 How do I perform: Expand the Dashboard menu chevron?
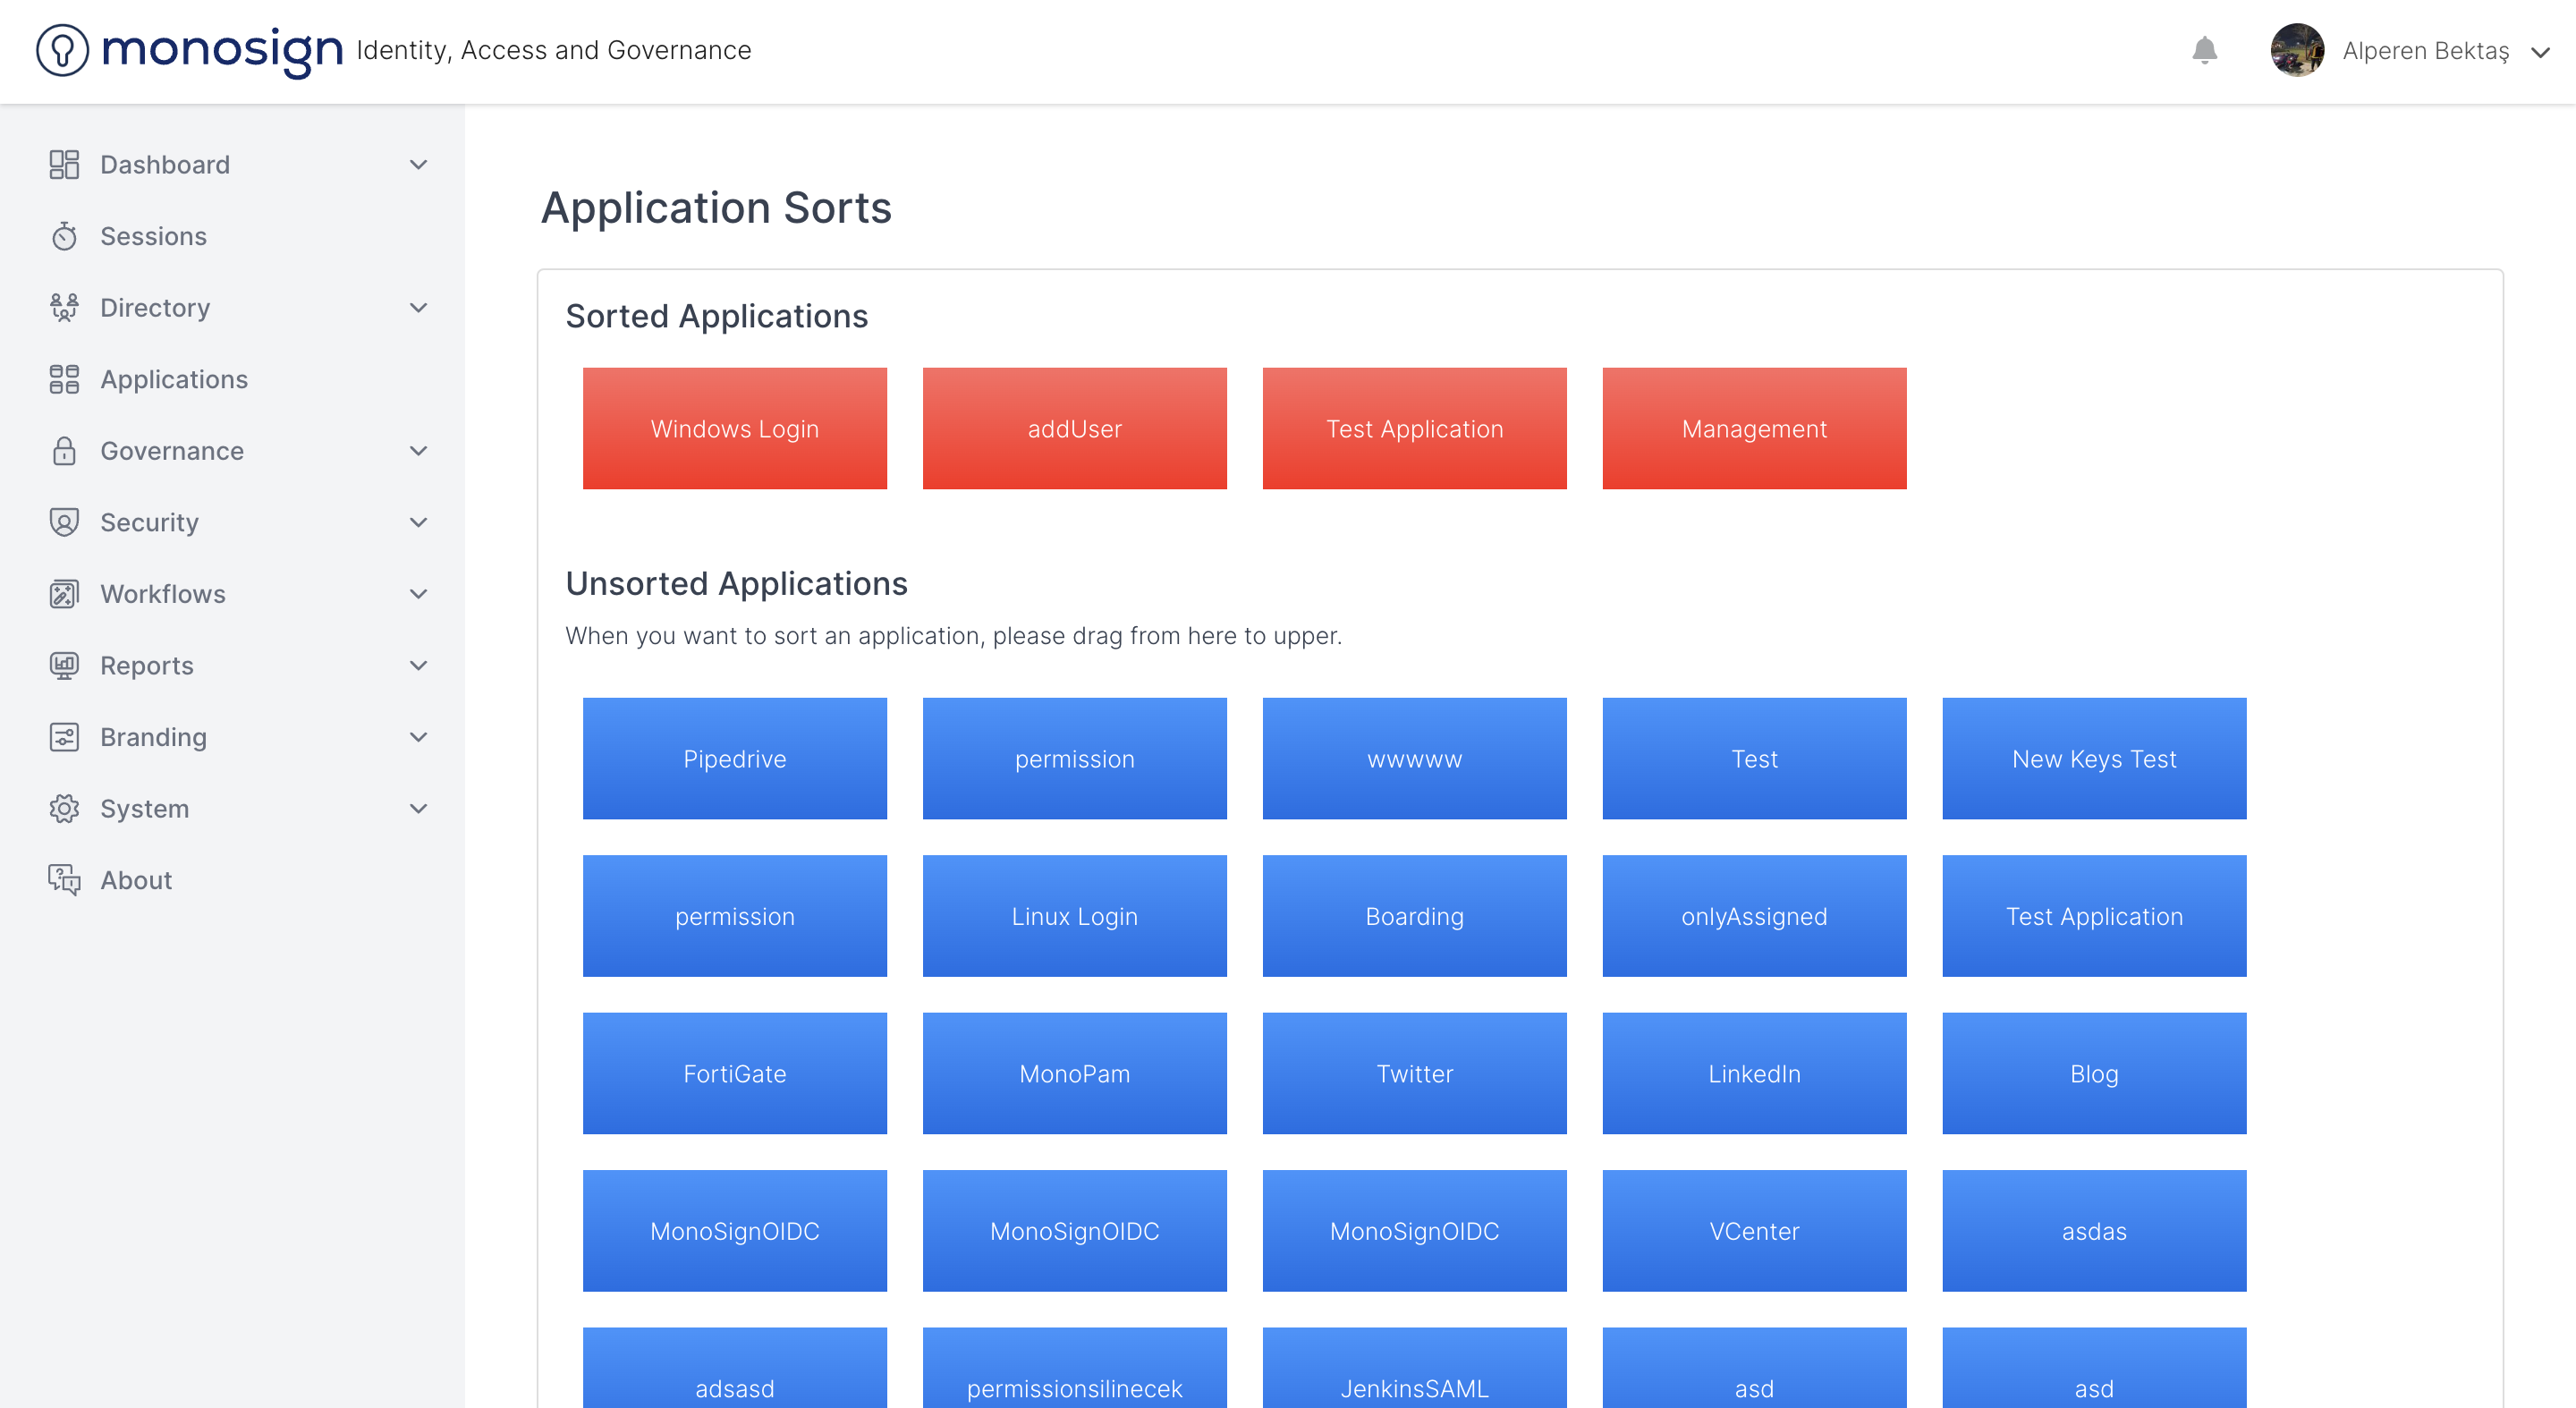(418, 164)
